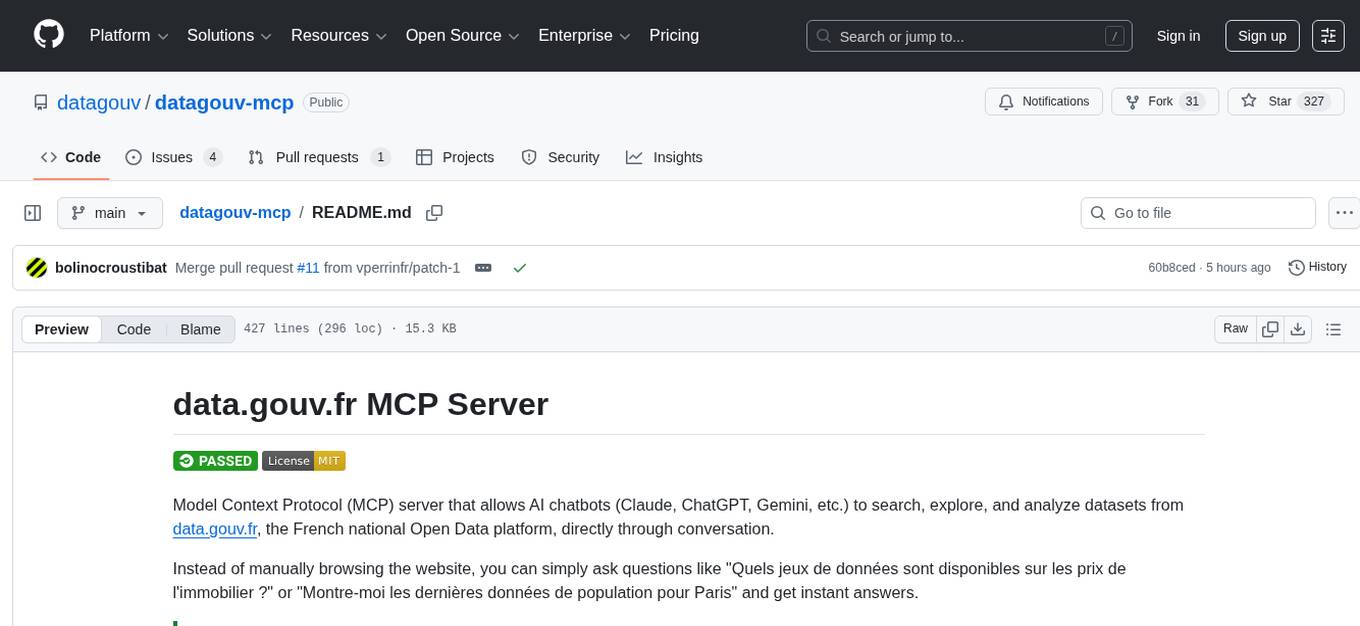The height and width of the screenshot is (626, 1360).
Task: Open the more options kebab menu
Action: click(1344, 212)
